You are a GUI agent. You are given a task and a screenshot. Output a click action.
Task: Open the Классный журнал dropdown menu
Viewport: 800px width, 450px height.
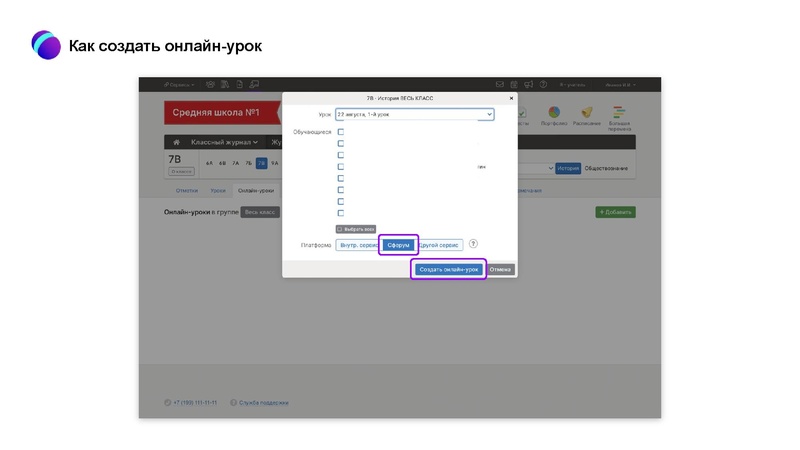point(224,143)
